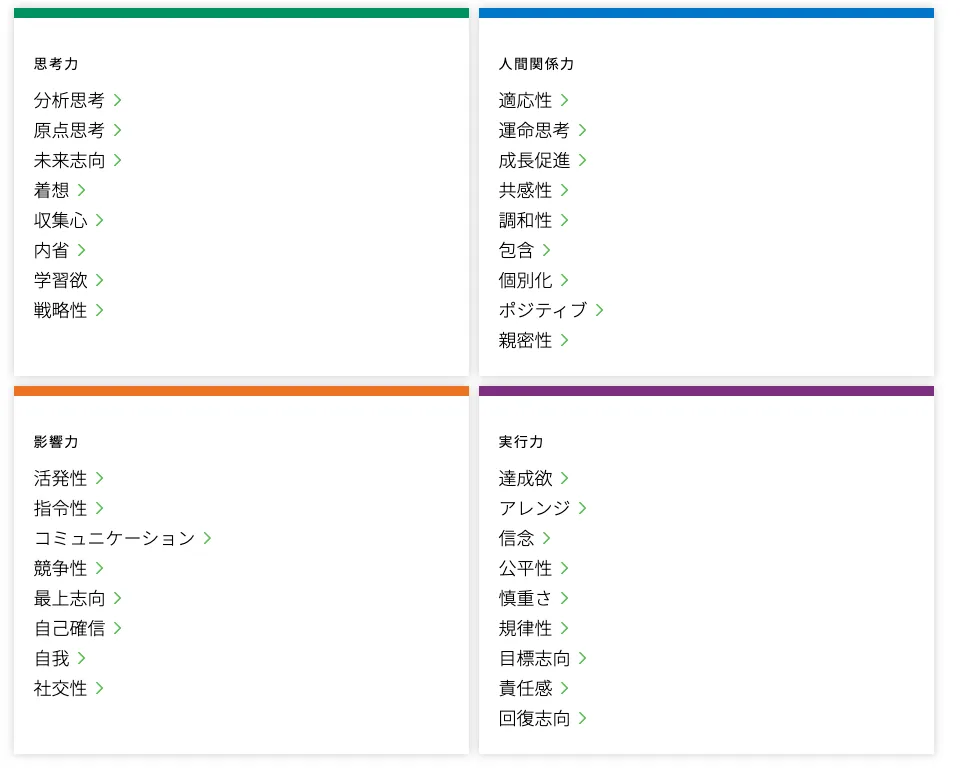Click the chevron next to 自己確信
This screenshot has height=774, width=960.
(118, 628)
